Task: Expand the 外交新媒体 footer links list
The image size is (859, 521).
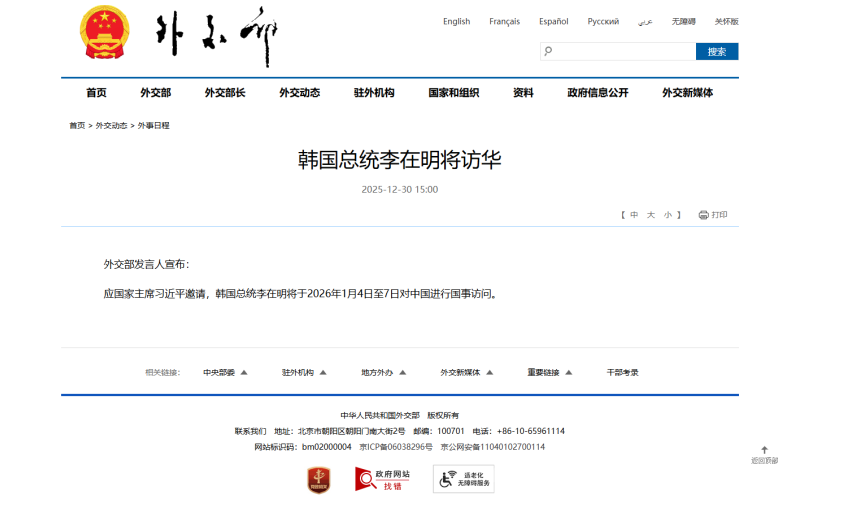Action: [467, 373]
